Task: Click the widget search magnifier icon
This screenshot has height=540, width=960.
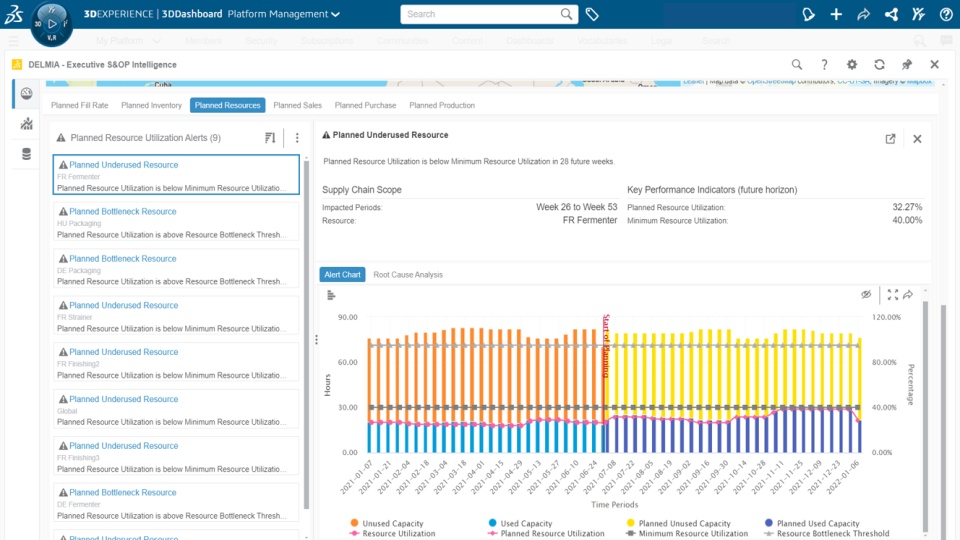Action: click(x=797, y=64)
